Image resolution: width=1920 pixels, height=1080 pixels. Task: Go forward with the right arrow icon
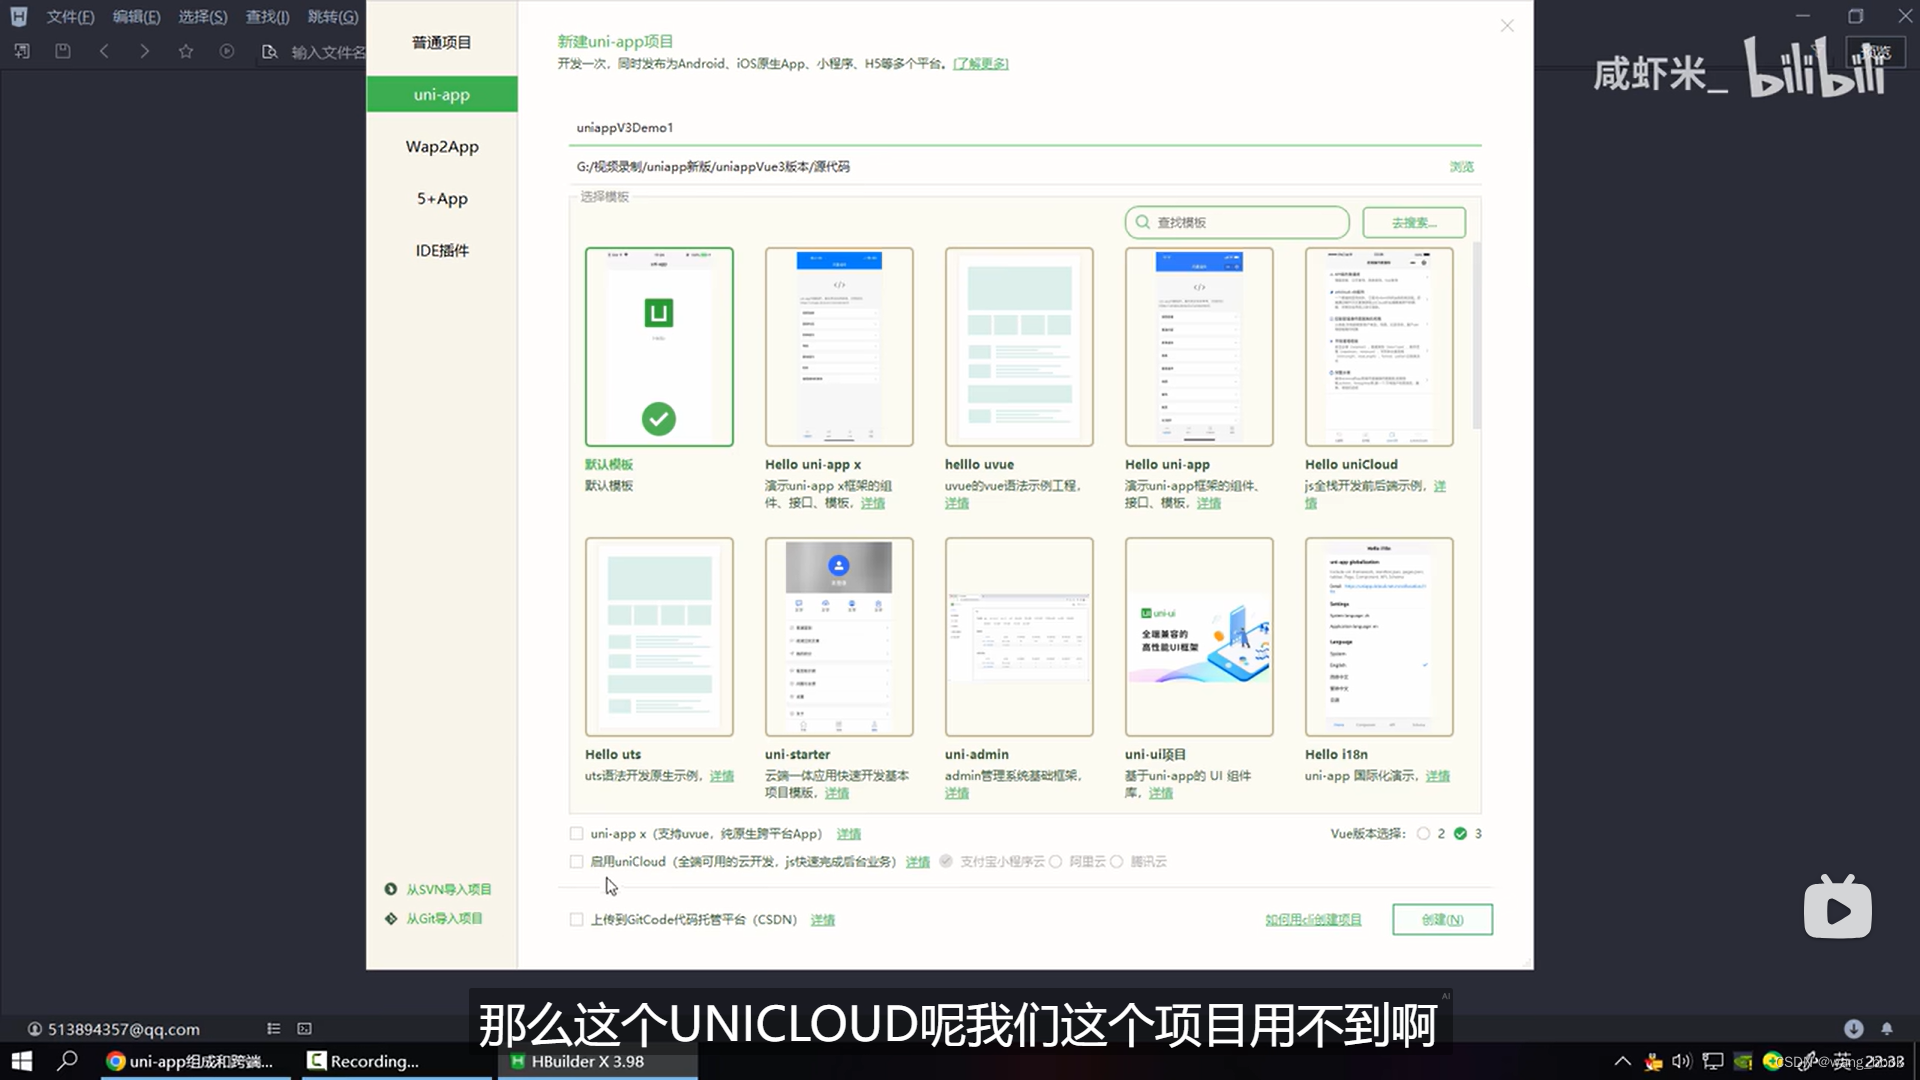tap(145, 51)
